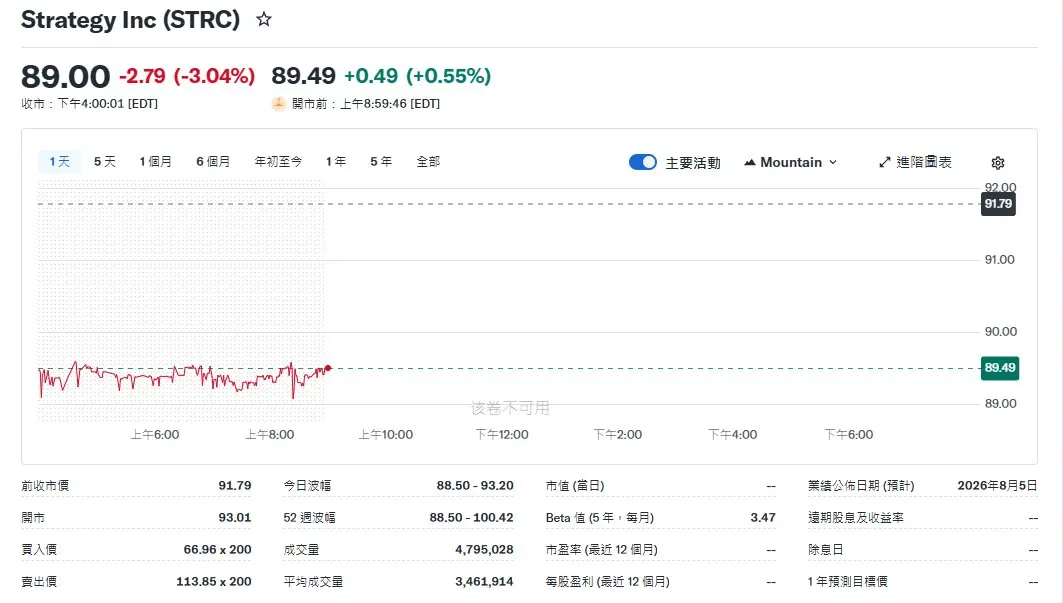1063x603 pixels.
Task: Click the 上午10:00 axis label
Action: [x=386, y=434]
